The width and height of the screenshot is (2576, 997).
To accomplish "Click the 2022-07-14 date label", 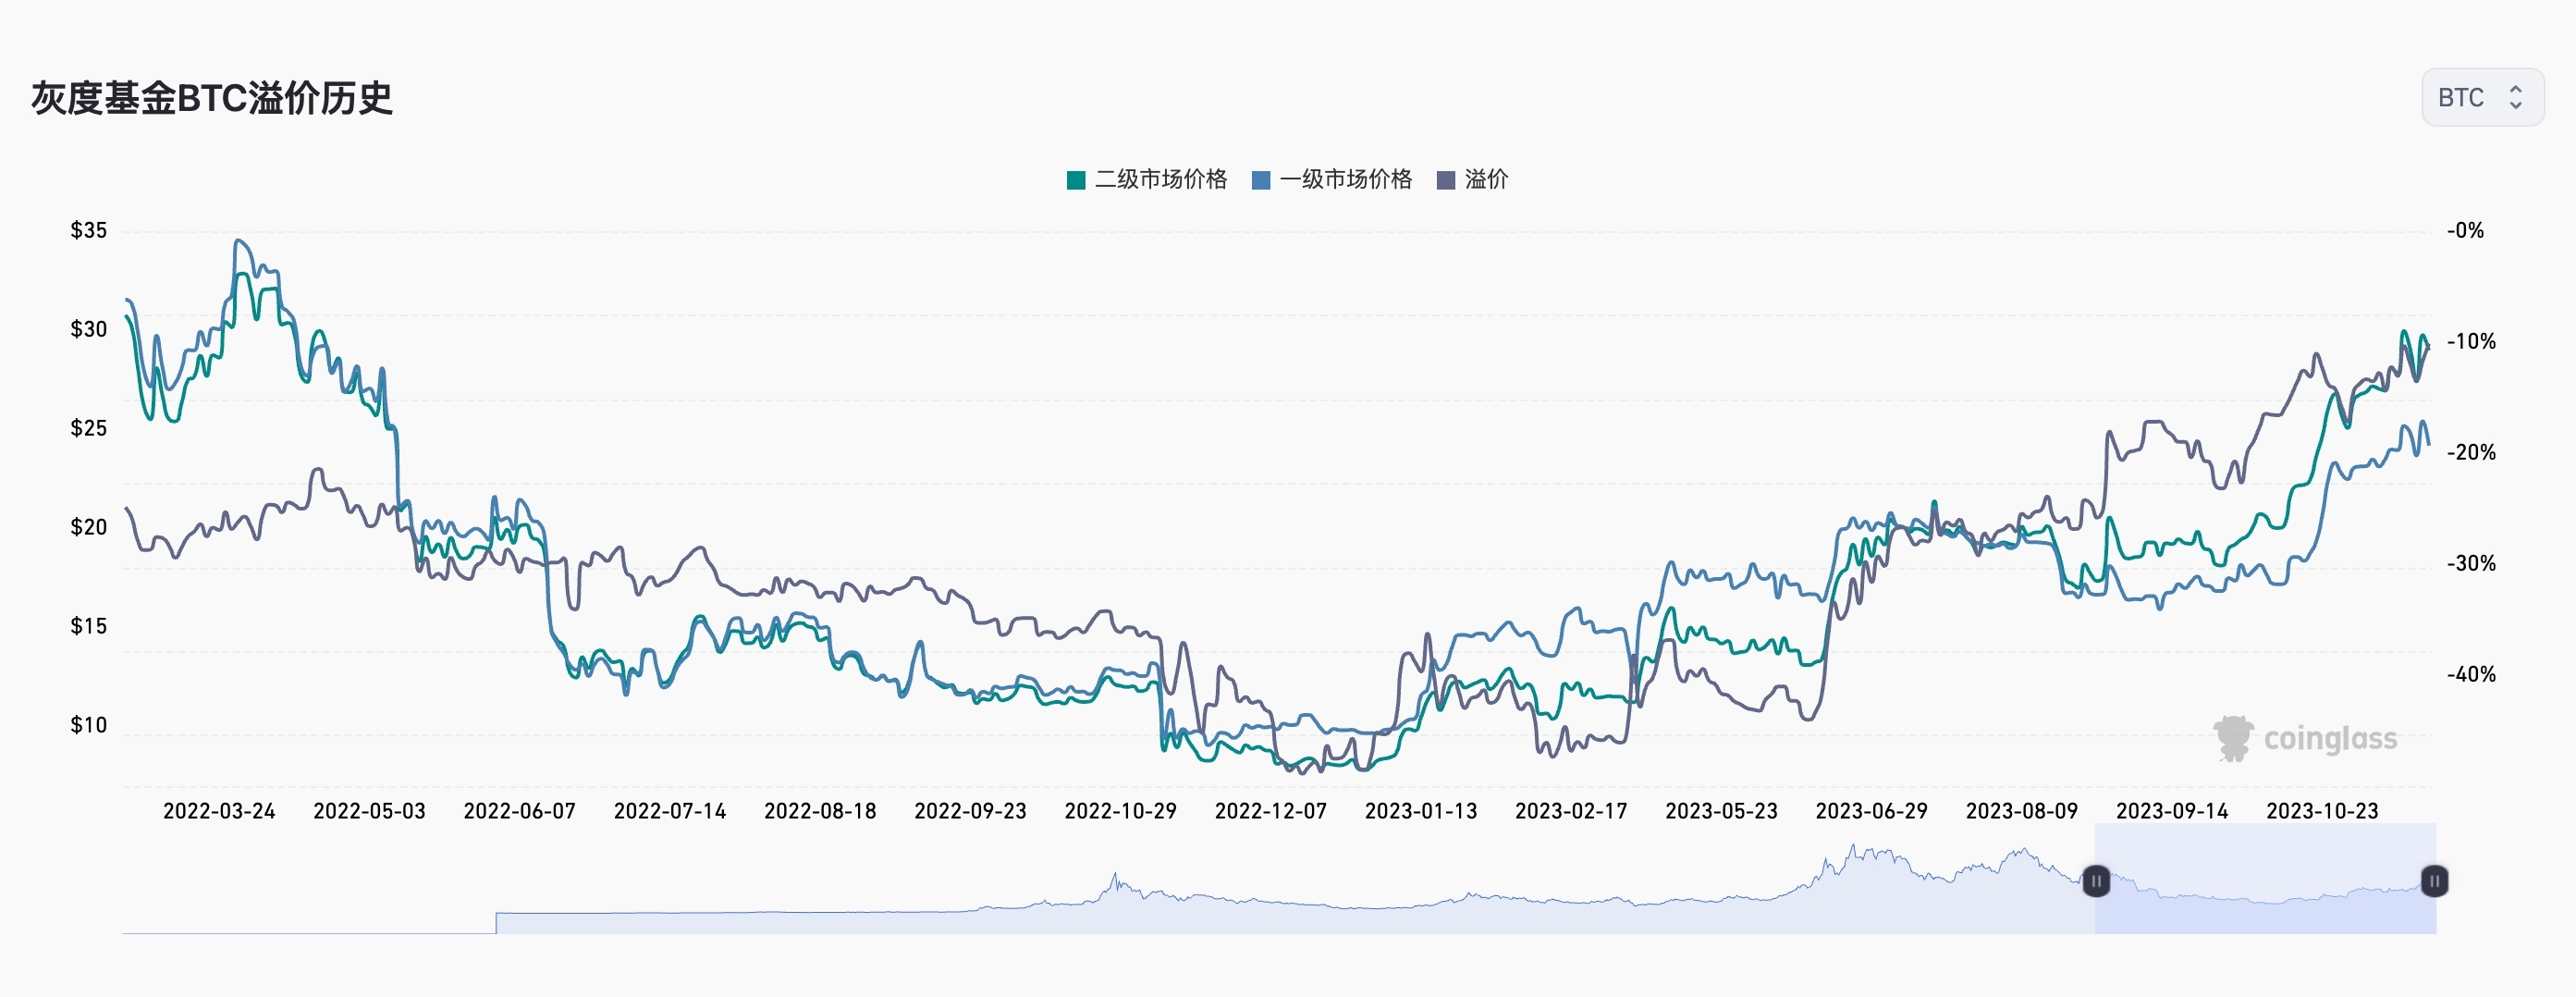I will (670, 811).
